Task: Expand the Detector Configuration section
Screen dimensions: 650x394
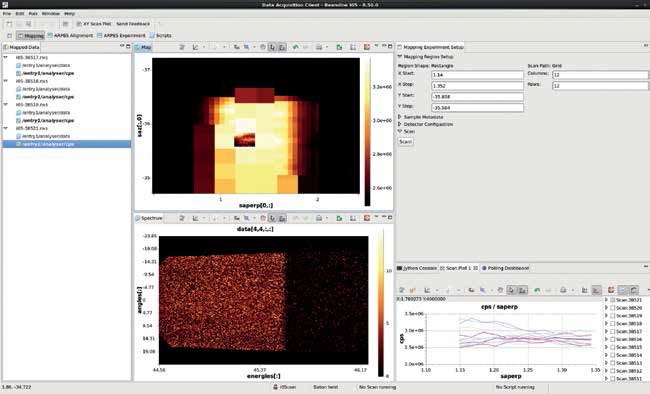Action: pos(400,124)
